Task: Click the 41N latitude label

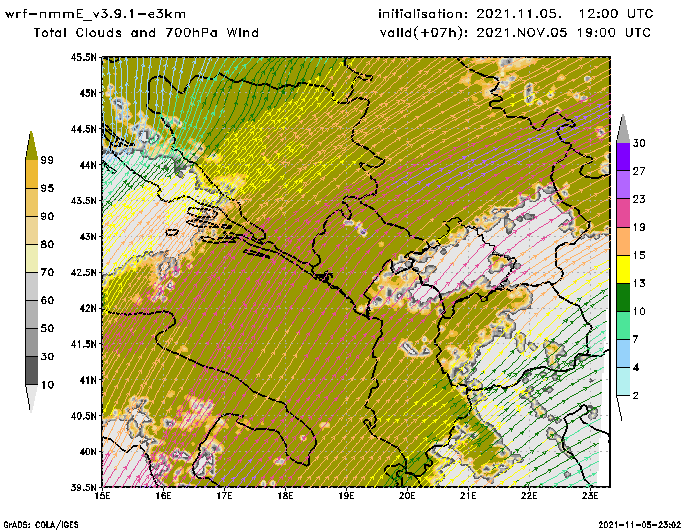Action: click(x=88, y=380)
